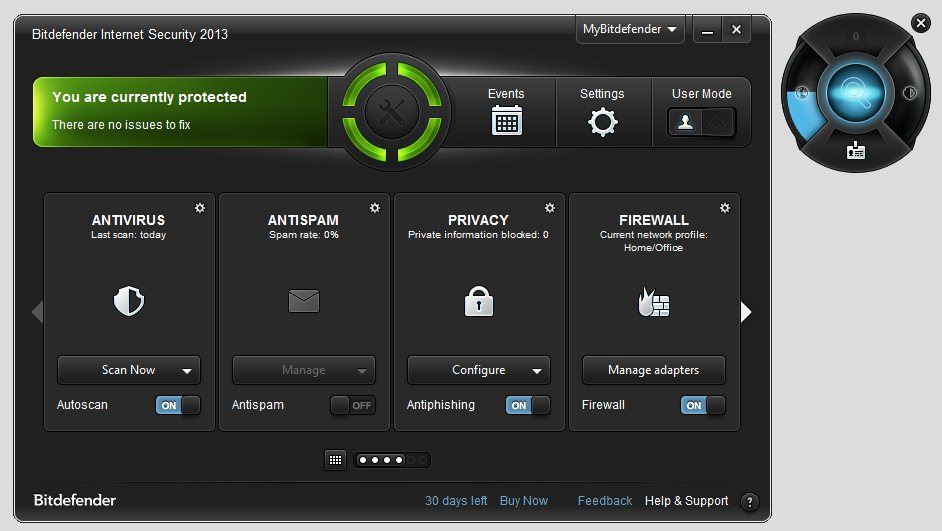Open the Settings gear in header
Image resolution: width=942 pixels, height=531 pixels.
602,122
